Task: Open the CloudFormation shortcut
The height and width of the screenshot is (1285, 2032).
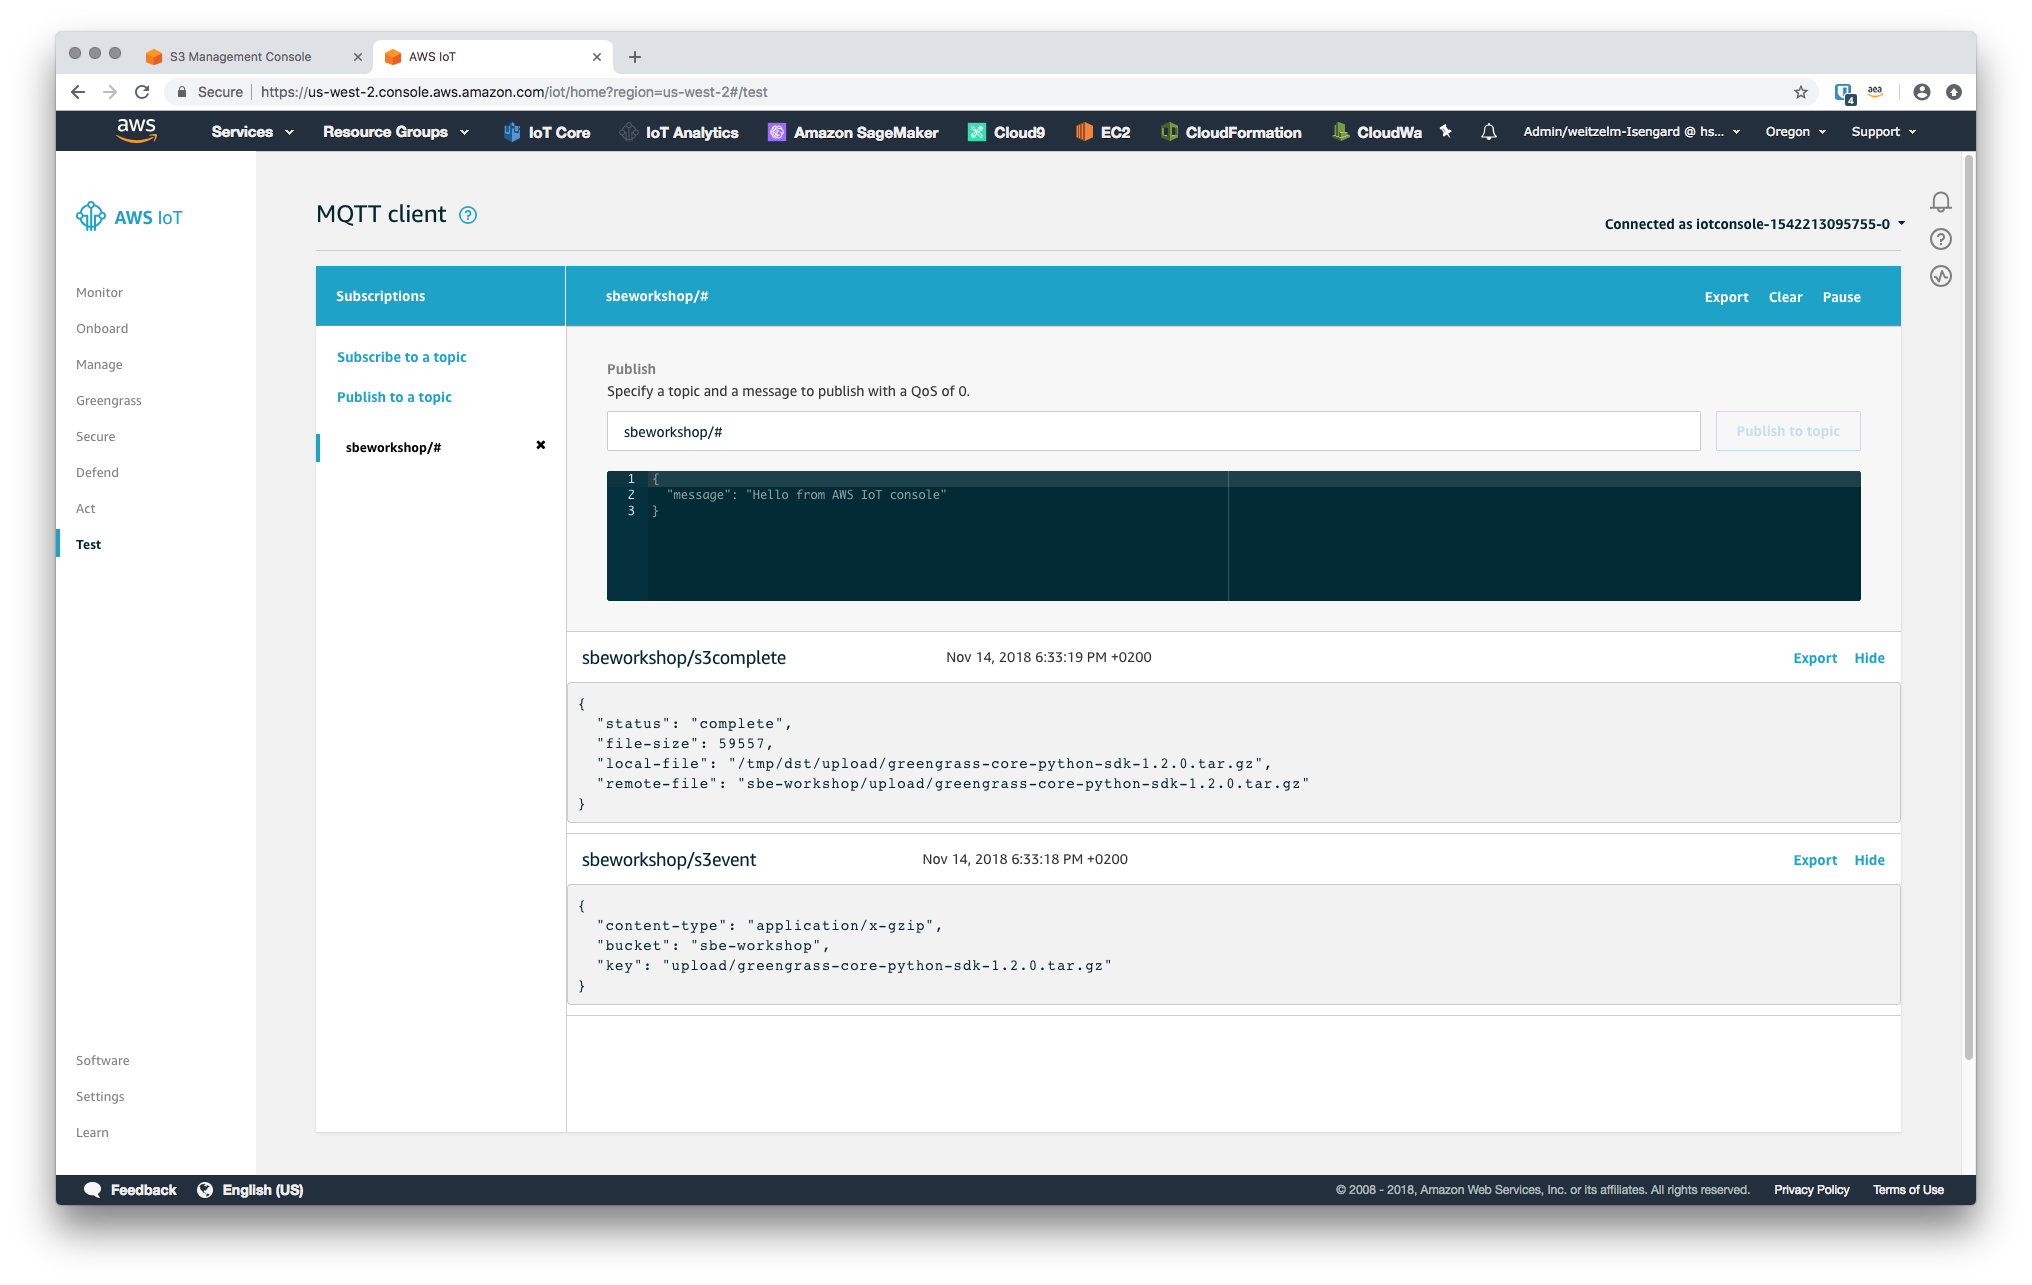Action: coord(1231,132)
